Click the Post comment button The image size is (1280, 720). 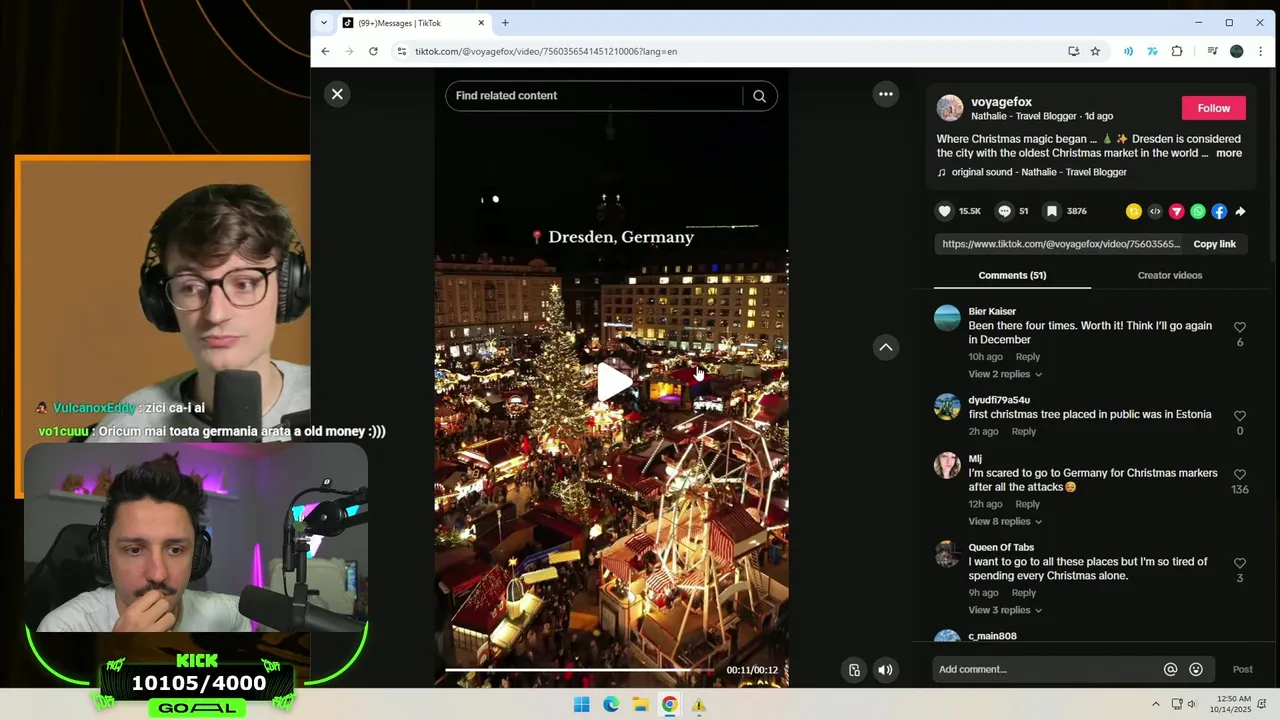1242,669
